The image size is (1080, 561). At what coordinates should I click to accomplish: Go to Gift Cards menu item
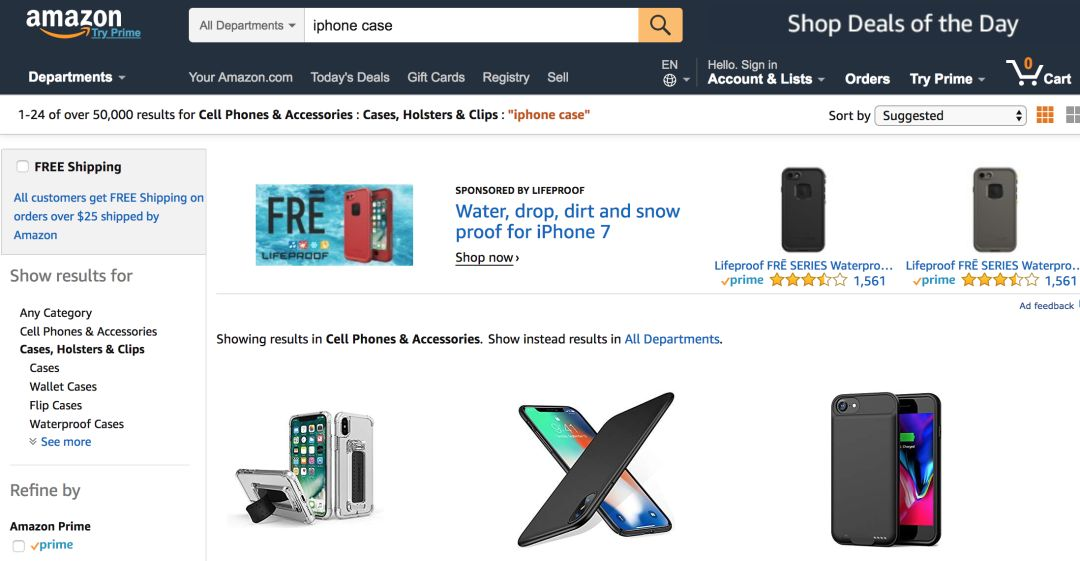(436, 77)
